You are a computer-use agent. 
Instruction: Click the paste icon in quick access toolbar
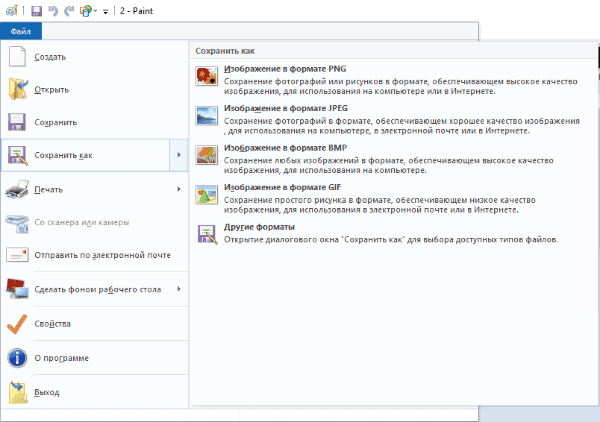pos(86,11)
